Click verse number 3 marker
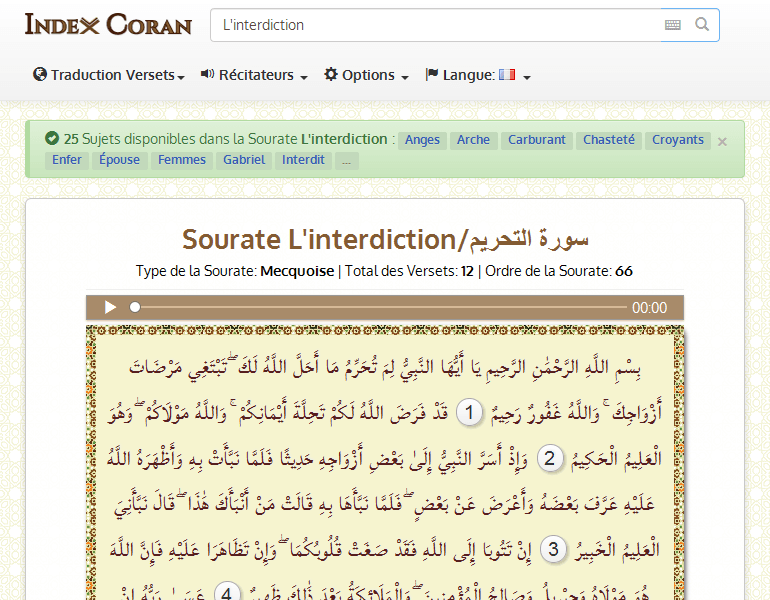Screen dimensions: 770x600 (554, 549)
